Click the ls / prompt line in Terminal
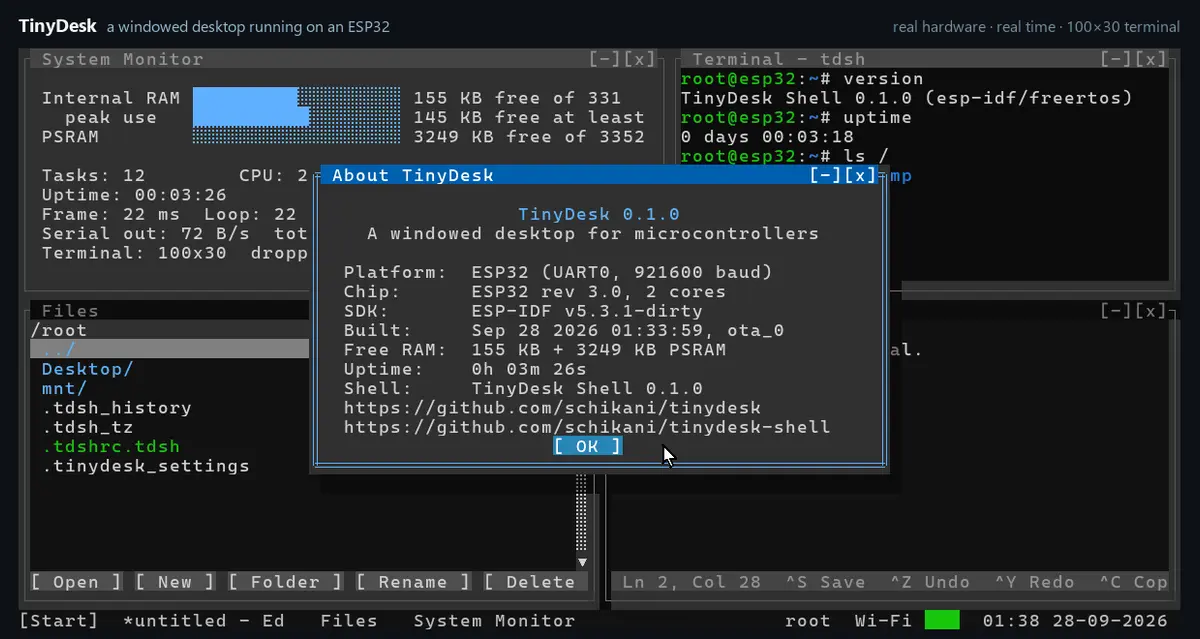This screenshot has width=1200, height=639. (785, 156)
